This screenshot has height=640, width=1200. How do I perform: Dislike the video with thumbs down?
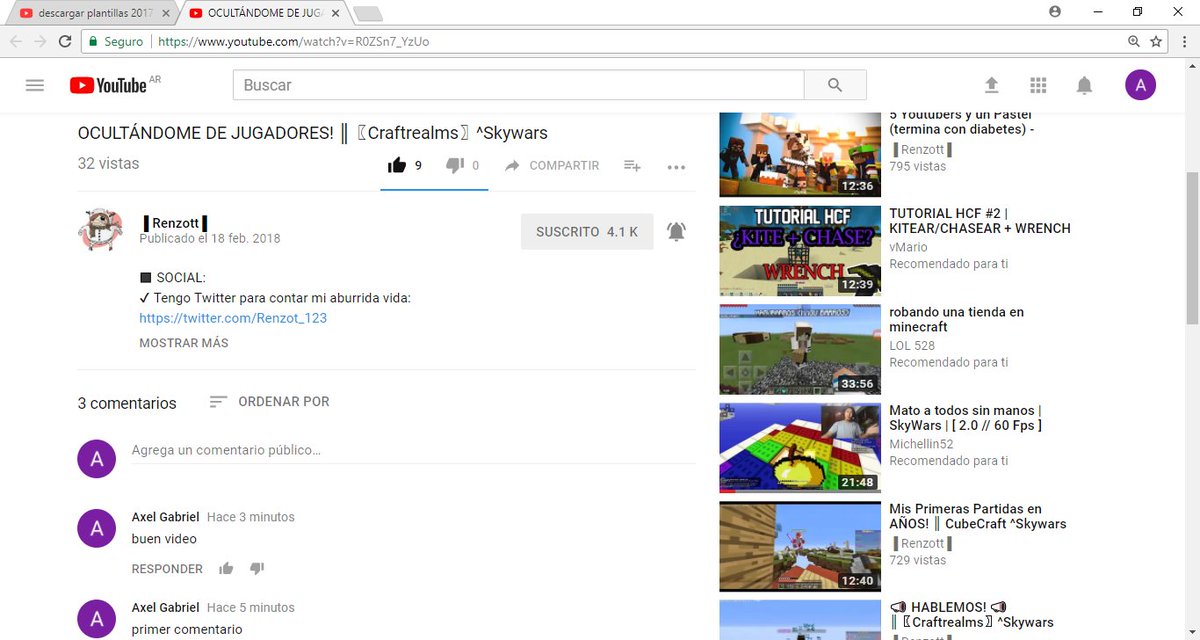pyautogui.click(x=454, y=165)
